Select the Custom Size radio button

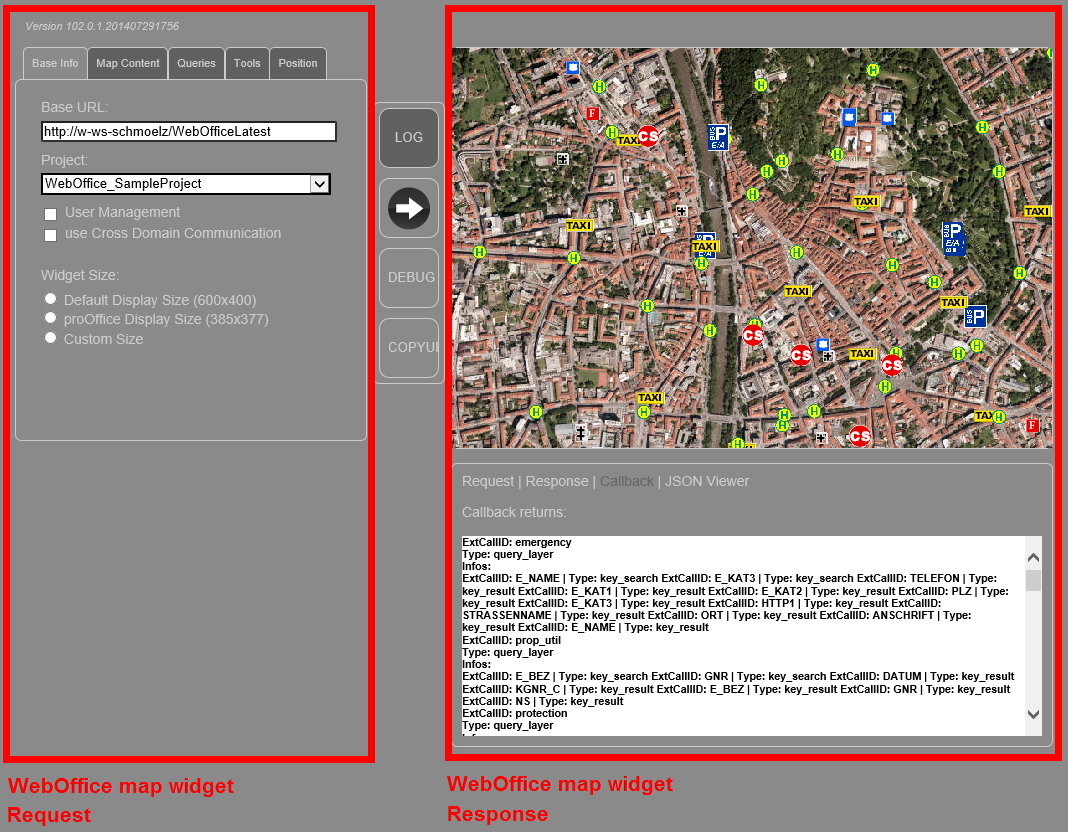(50, 337)
